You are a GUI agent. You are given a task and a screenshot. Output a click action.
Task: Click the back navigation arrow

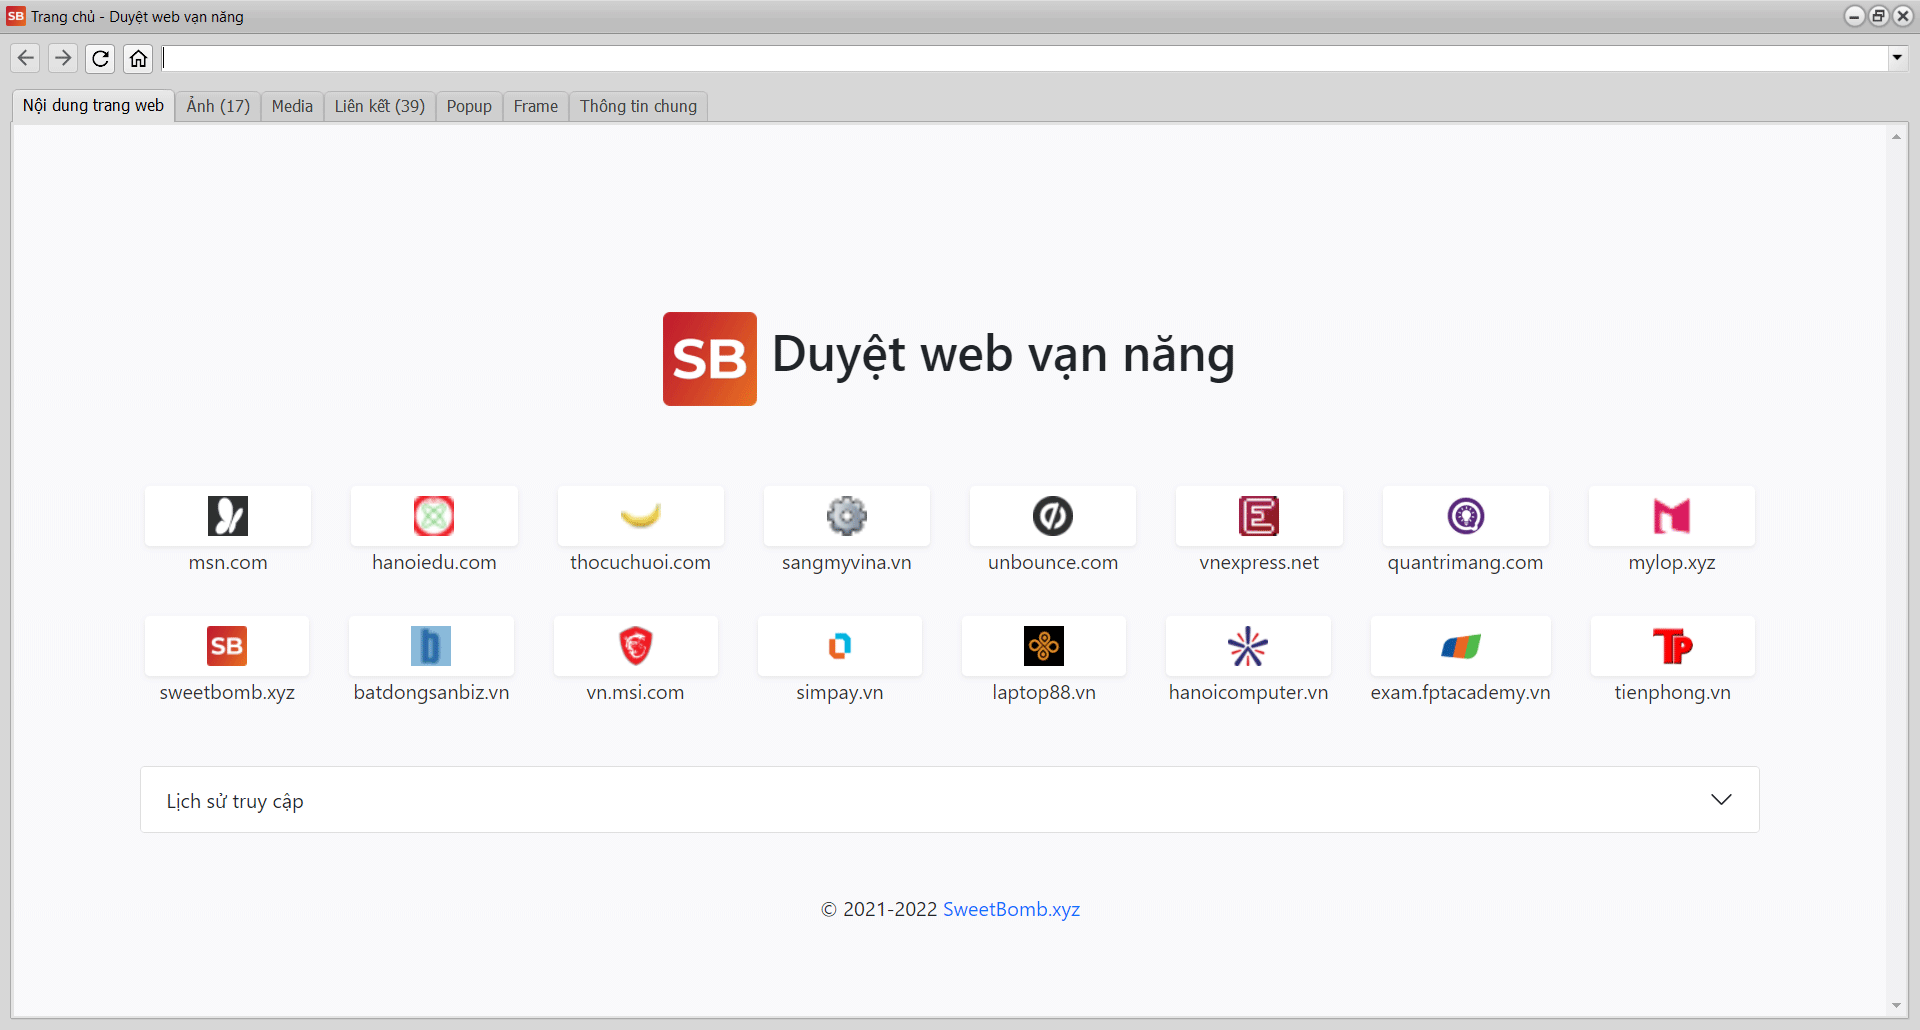tap(26, 58)
